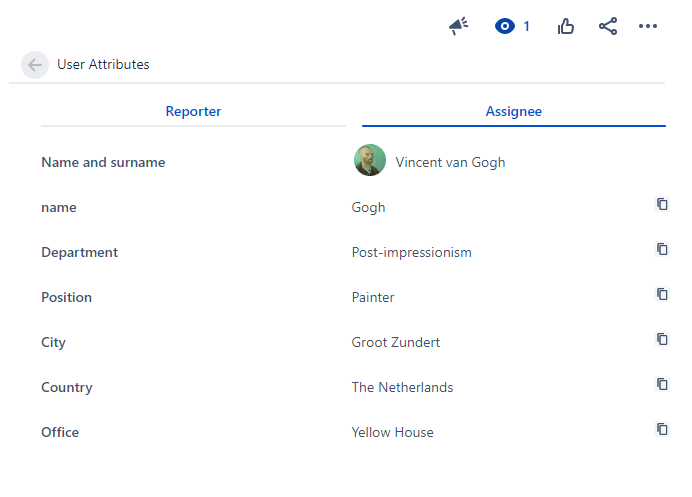Open the three-dot more actions menu
Screen dimensions: 692x497
point(648,26)
